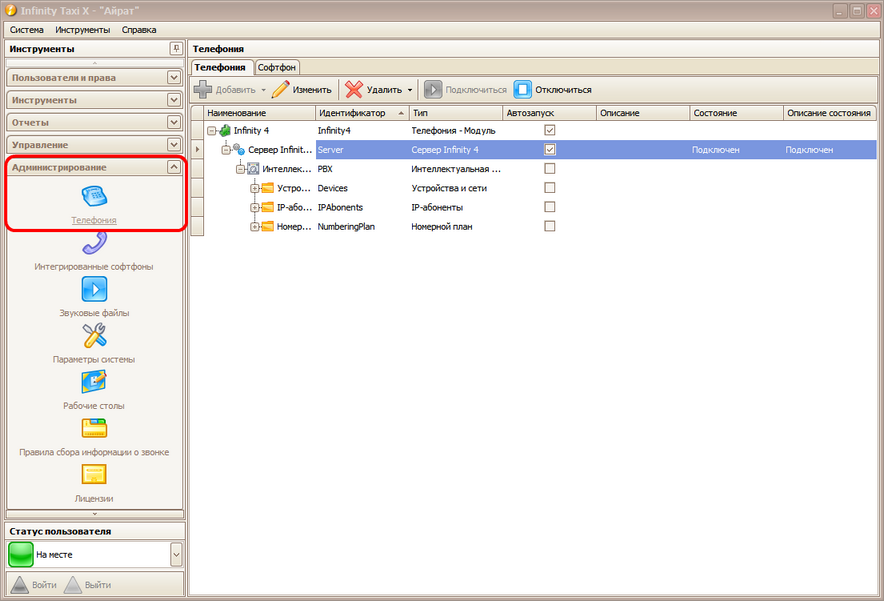
Task: Click the NumberingPlan folder icon
Action: [267, 226]
